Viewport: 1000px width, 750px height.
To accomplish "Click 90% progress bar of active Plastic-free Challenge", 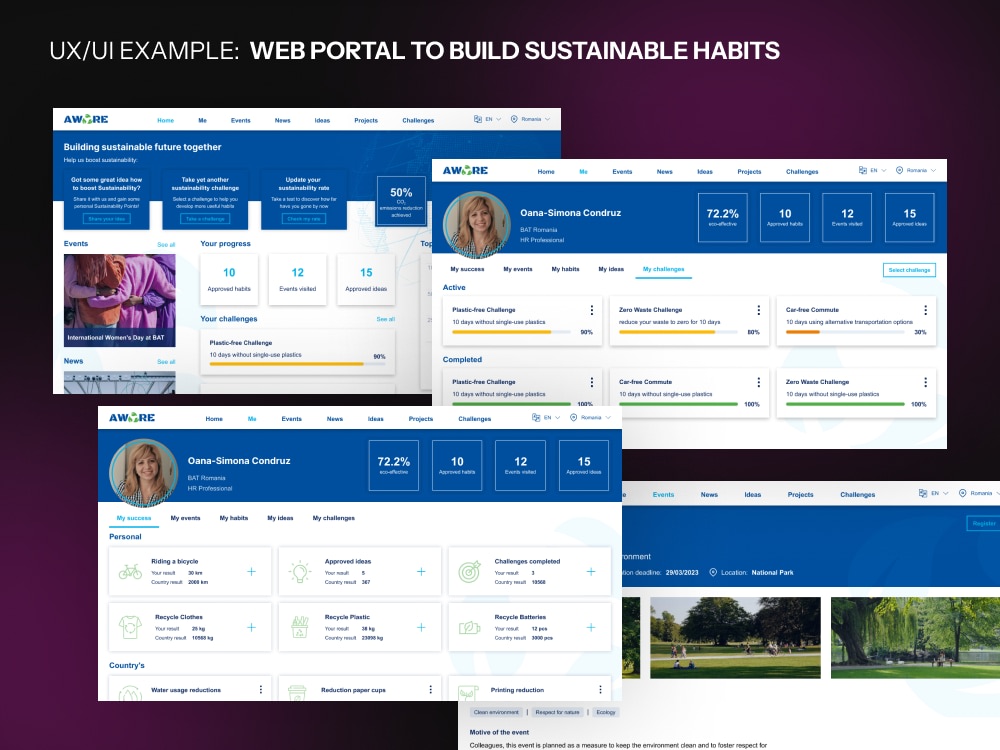I will pyautogui.click(x=511, y=332).
